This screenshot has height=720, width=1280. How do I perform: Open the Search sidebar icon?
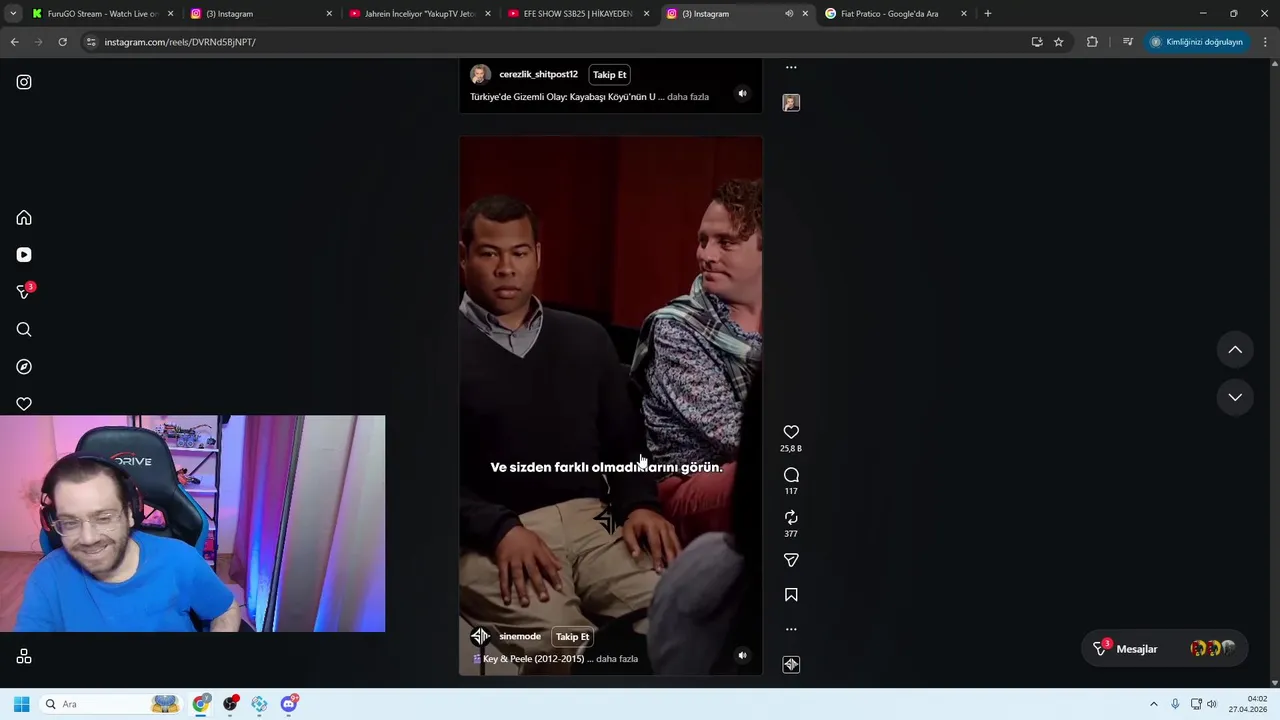pyautogui.click(x=24, y=330)
